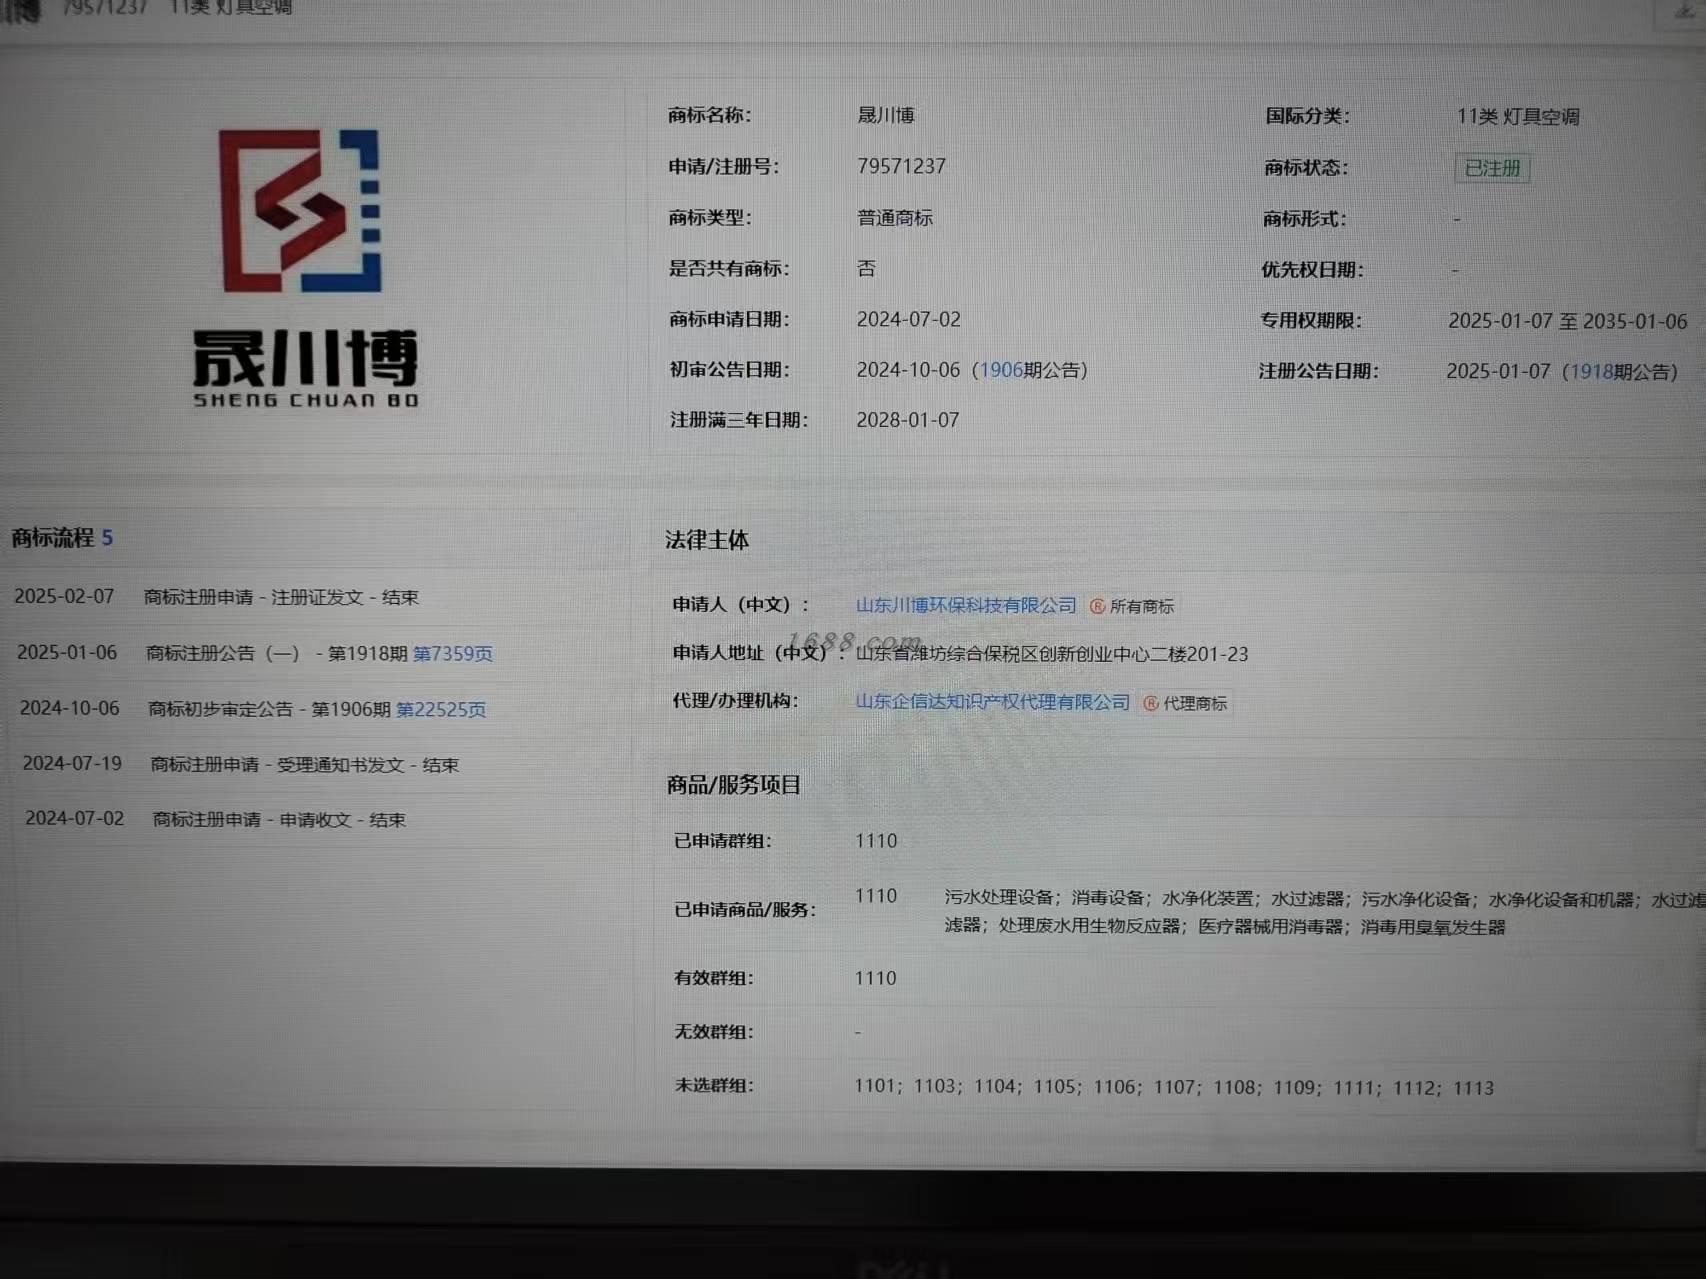Screen dimensions: 1706x1279
Task: Select 已申请群组 value 1110
Action: click(876, 841)
